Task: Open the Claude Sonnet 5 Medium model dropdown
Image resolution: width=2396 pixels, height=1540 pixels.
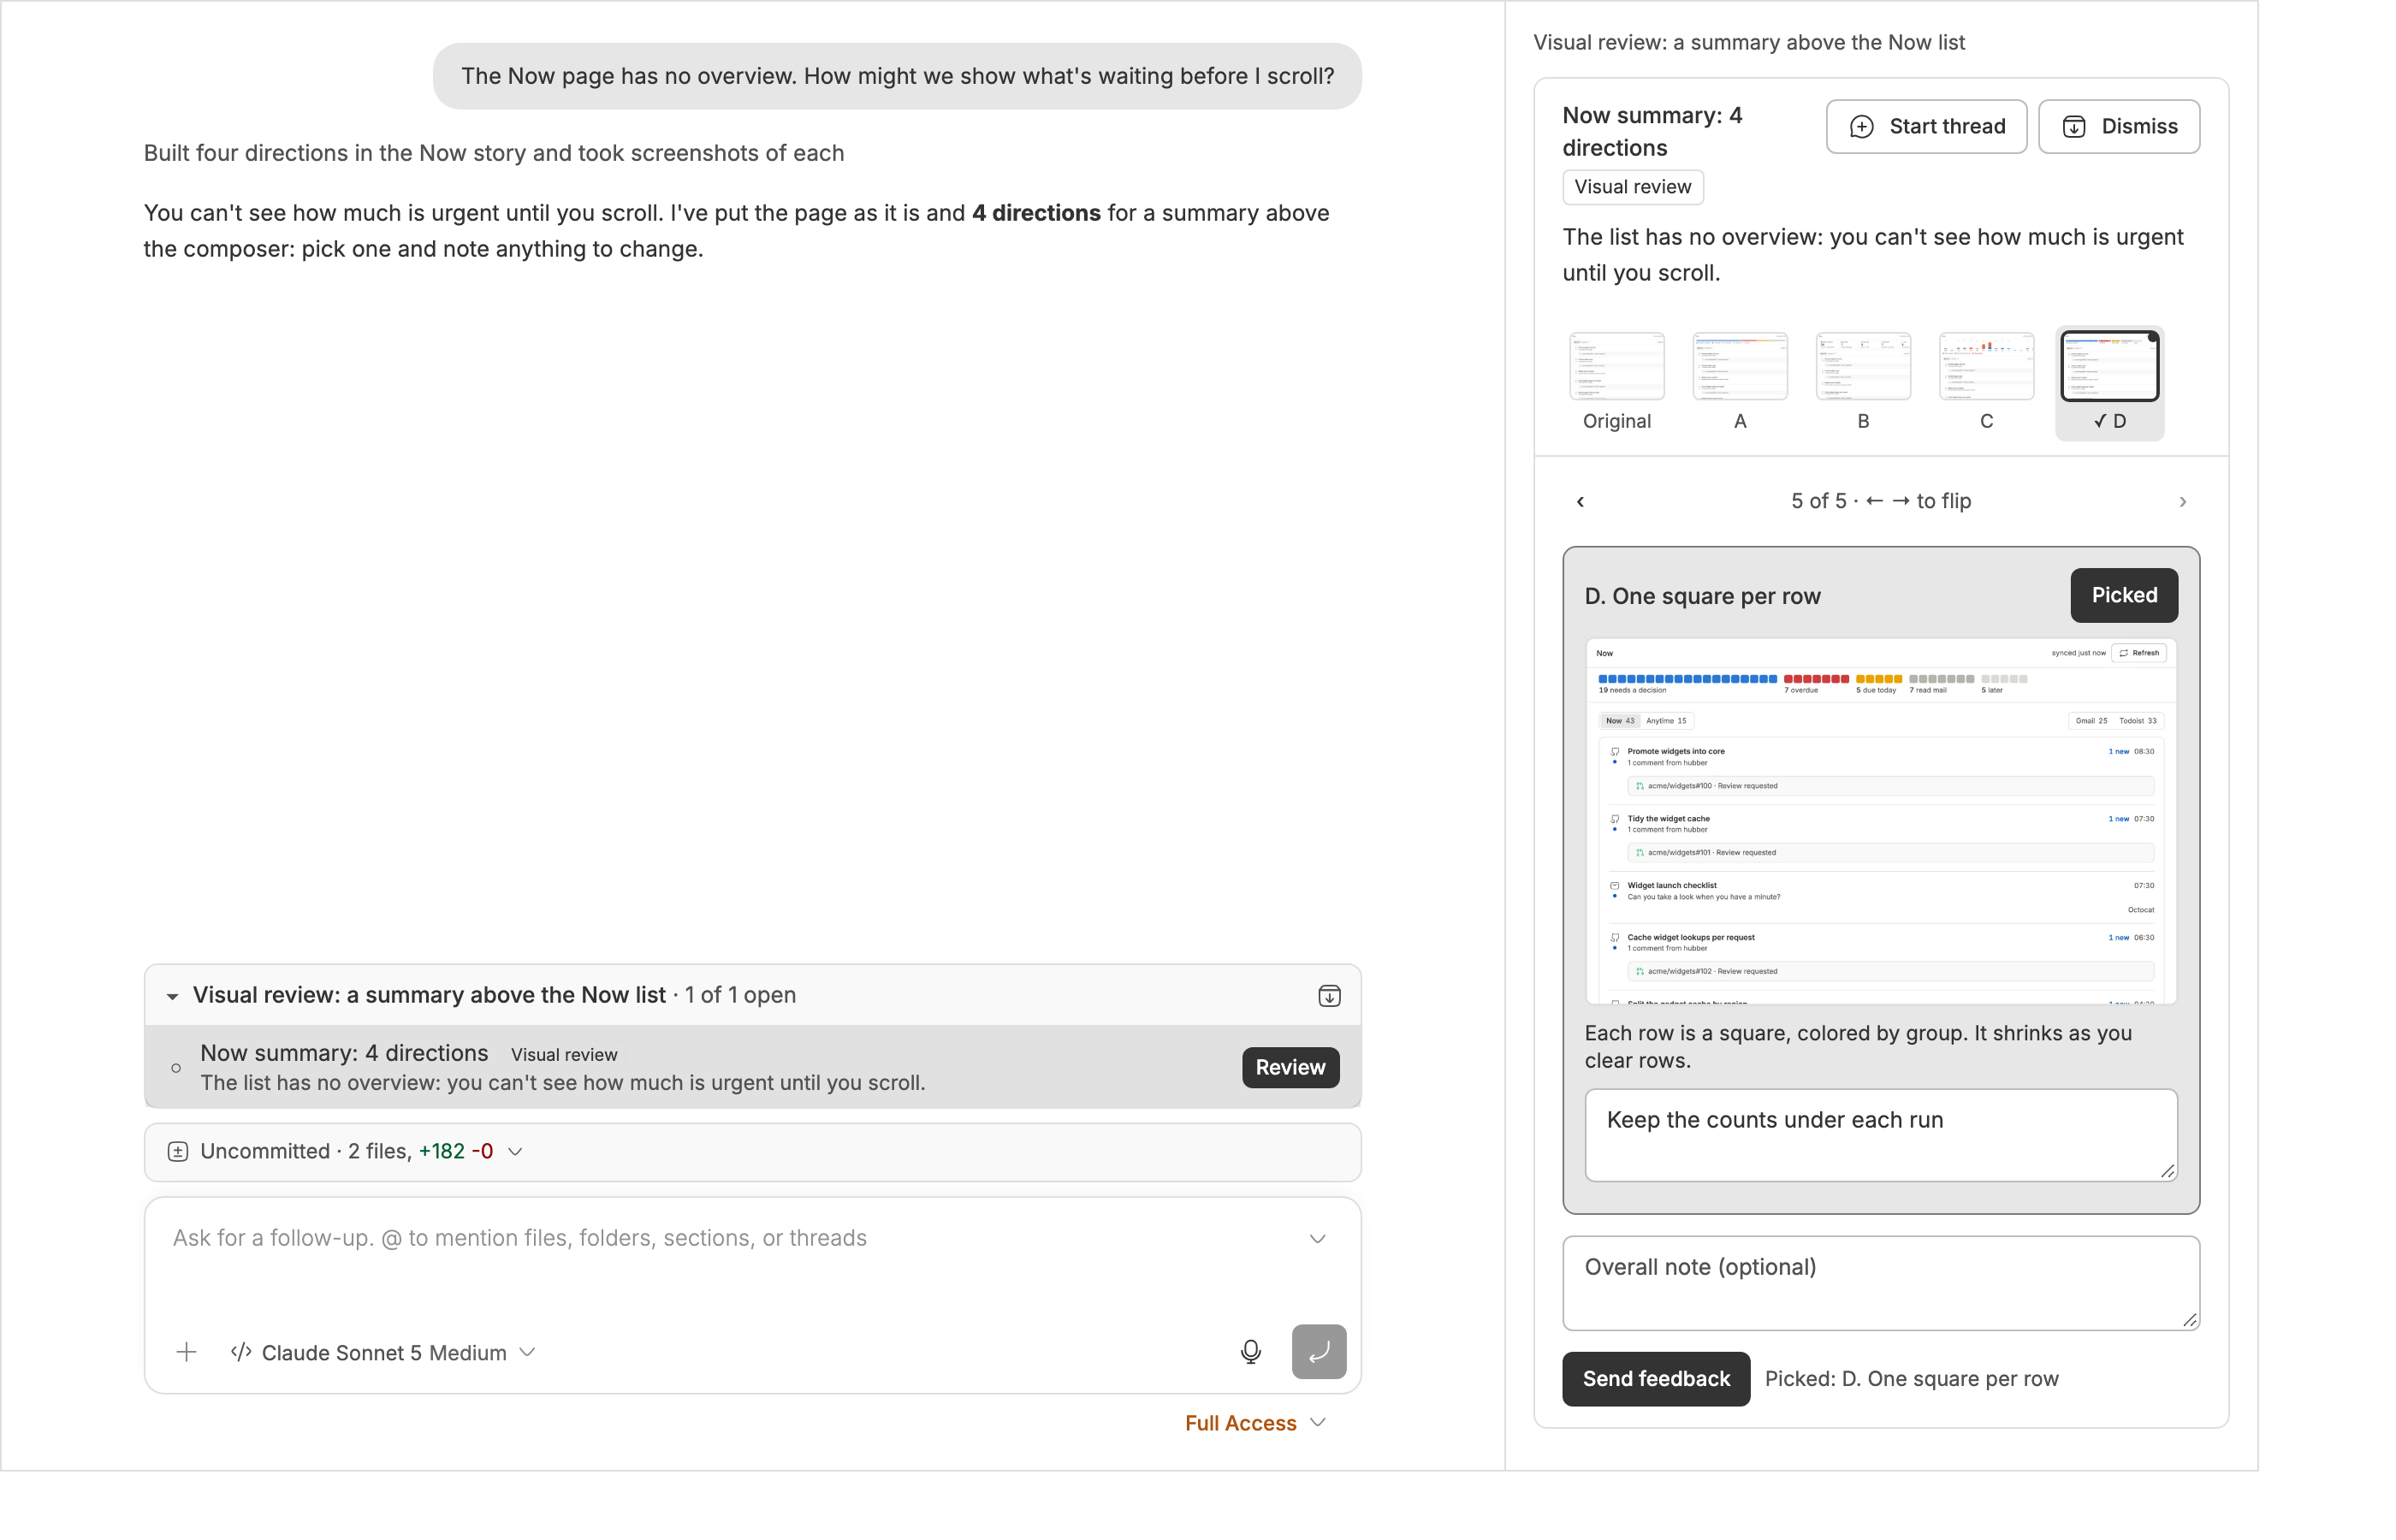Action: [384, 1352]
